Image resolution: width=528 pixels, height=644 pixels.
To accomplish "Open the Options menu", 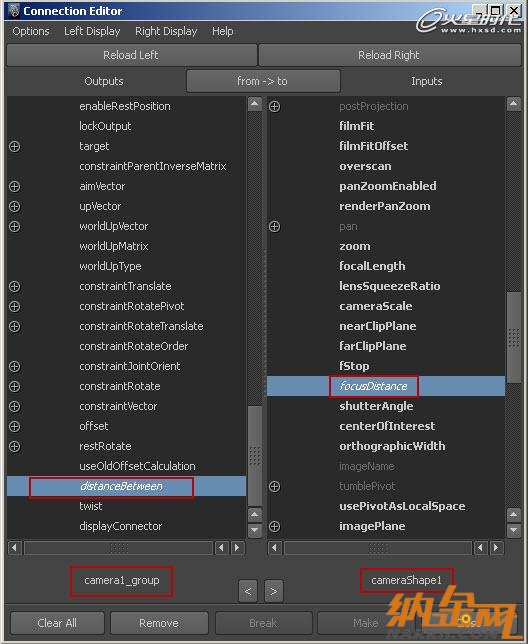I will click(x=31, y=31).
